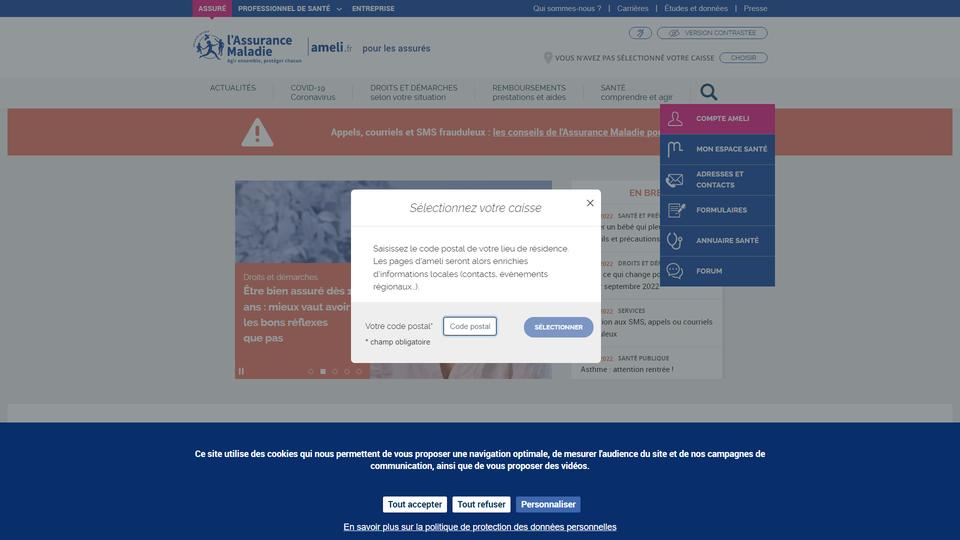
Task: Open the Annuaire Santé text label
Action: tap(727, 241)
